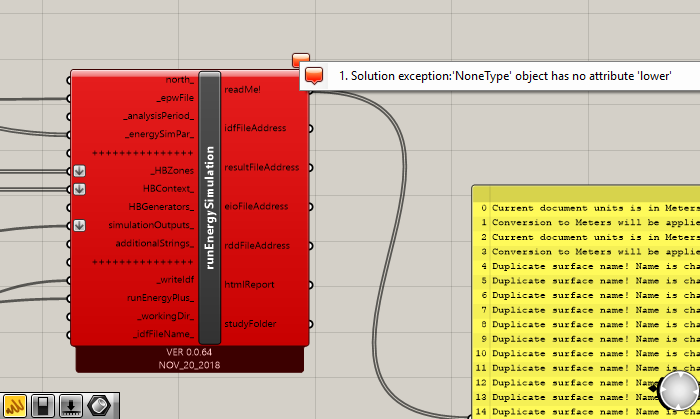Click the flatten arrow icon on _HBZones
The width and height of the screenshot is (700, 419).
coord(79,170)
